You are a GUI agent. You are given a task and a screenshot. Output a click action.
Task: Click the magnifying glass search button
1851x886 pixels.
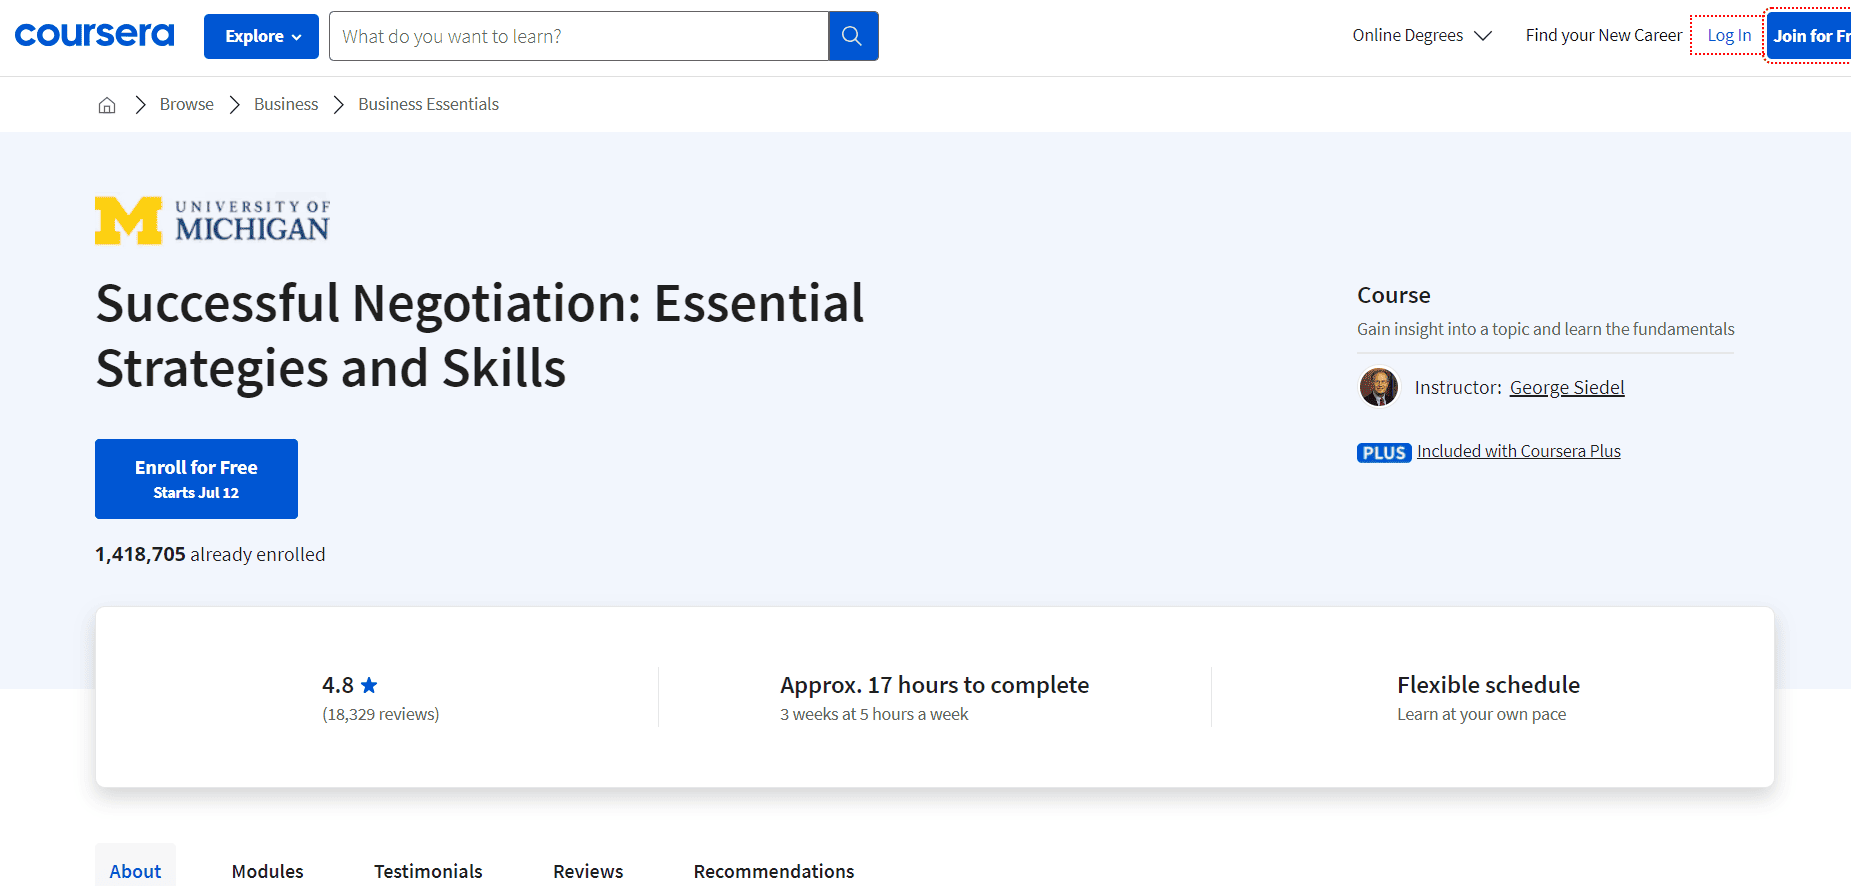pyautogui.click(x=852, y=36)
